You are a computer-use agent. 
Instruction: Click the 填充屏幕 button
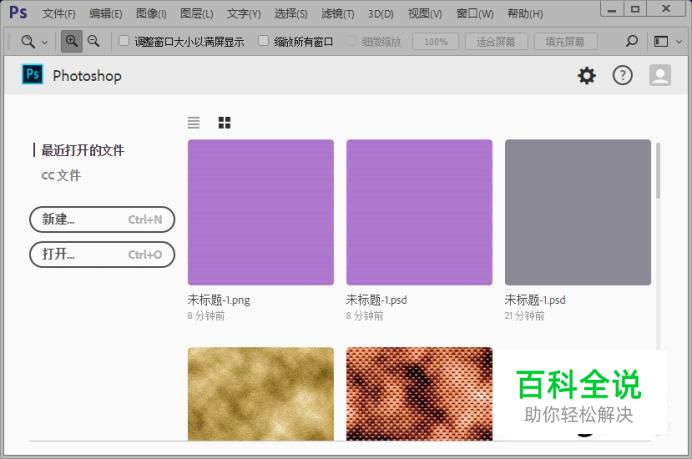(565, 42)
